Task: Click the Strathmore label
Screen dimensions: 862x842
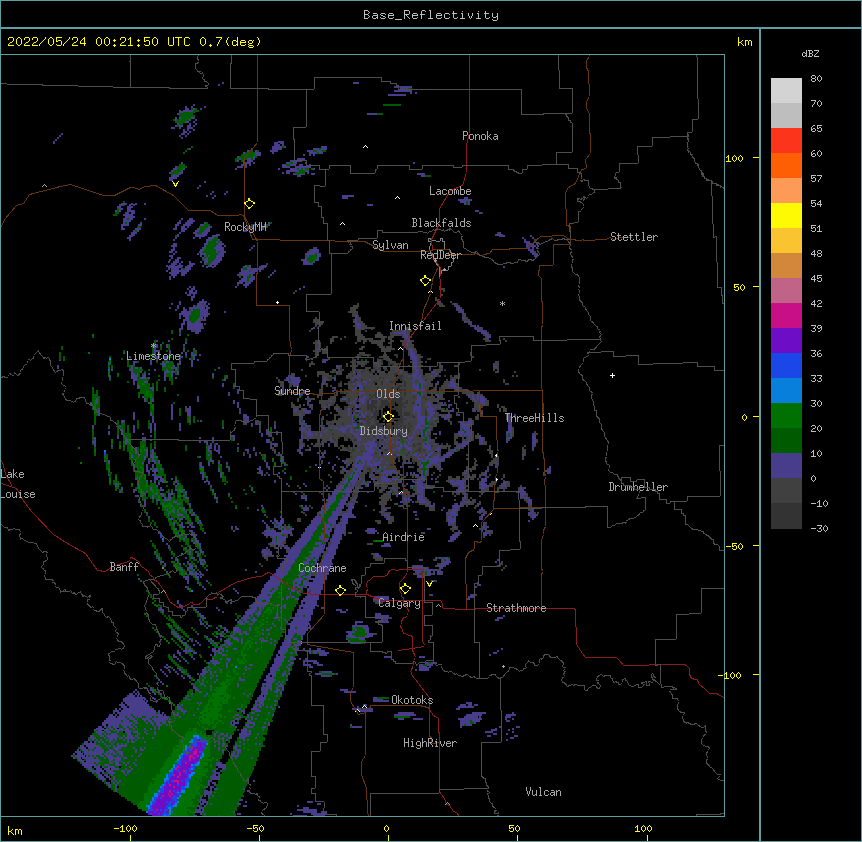Action: click(x=516, y=608)
